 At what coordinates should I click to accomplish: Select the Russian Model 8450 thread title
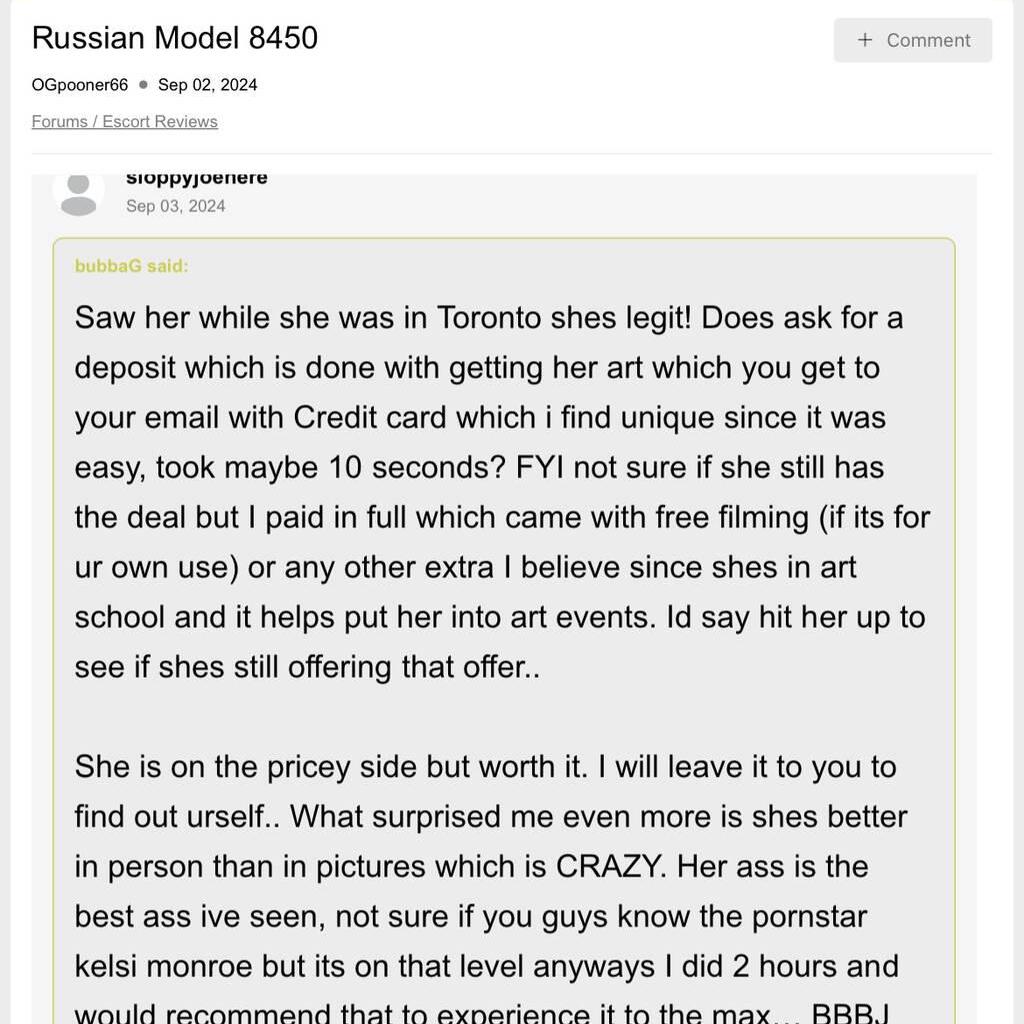(174, 38)
